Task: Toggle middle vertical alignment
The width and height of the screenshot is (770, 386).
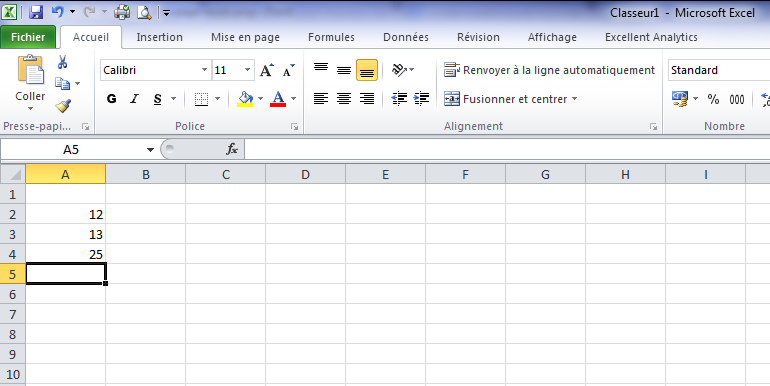Action: (x=344, y=70)
